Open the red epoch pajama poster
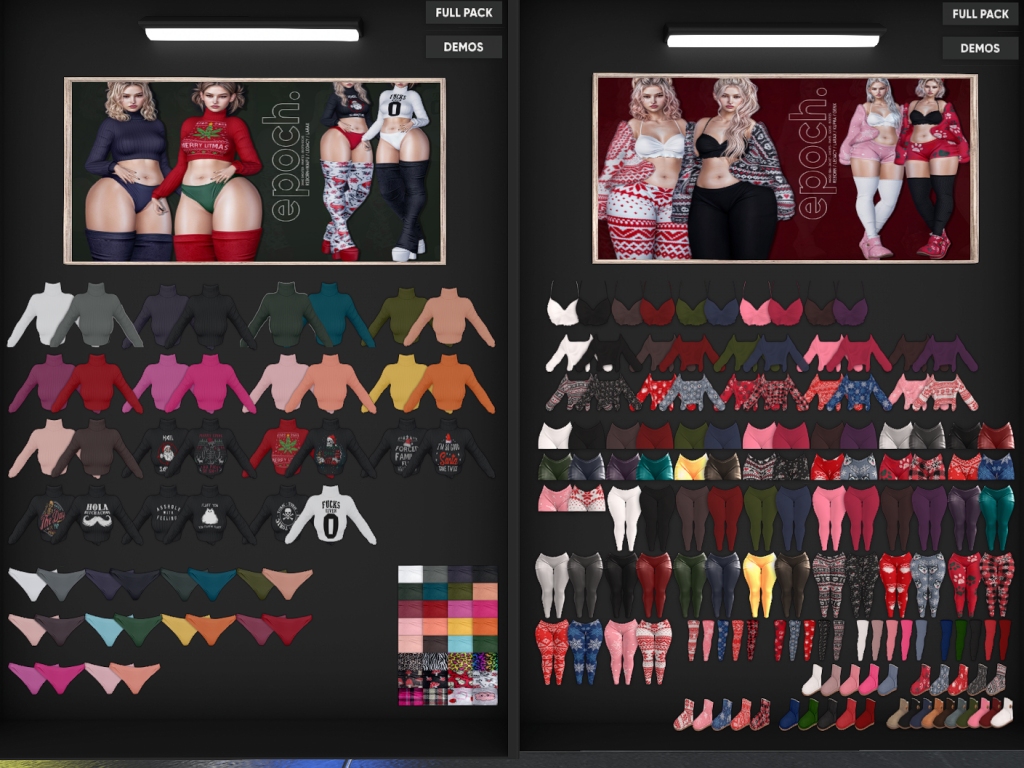 click(785, 168)
